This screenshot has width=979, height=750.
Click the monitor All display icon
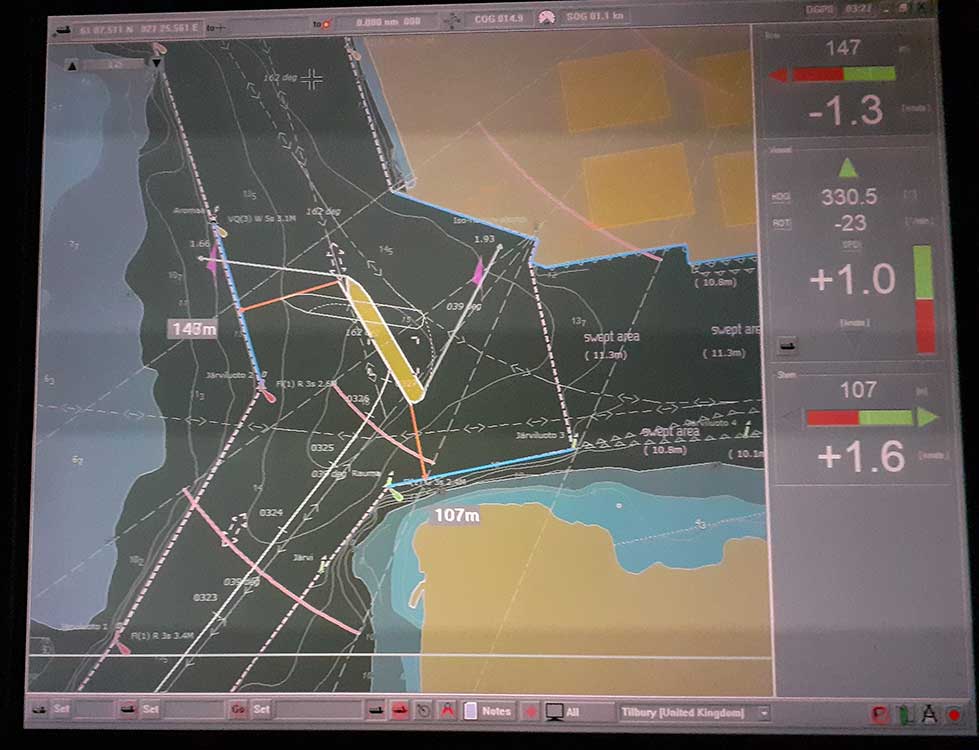coord(553,712)
